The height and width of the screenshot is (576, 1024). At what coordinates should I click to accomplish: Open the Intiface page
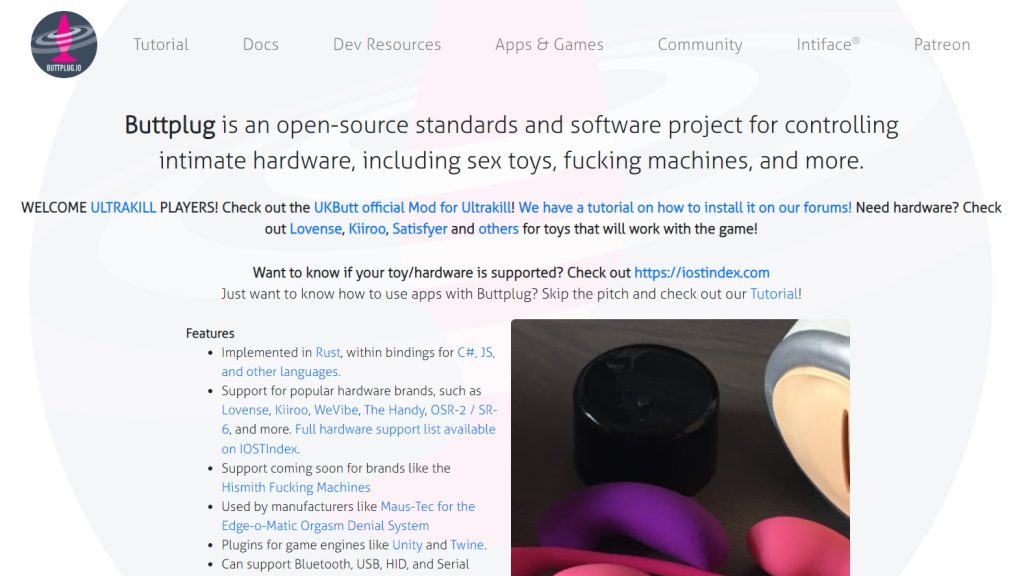pyautogui.click(x=828, y=44)
